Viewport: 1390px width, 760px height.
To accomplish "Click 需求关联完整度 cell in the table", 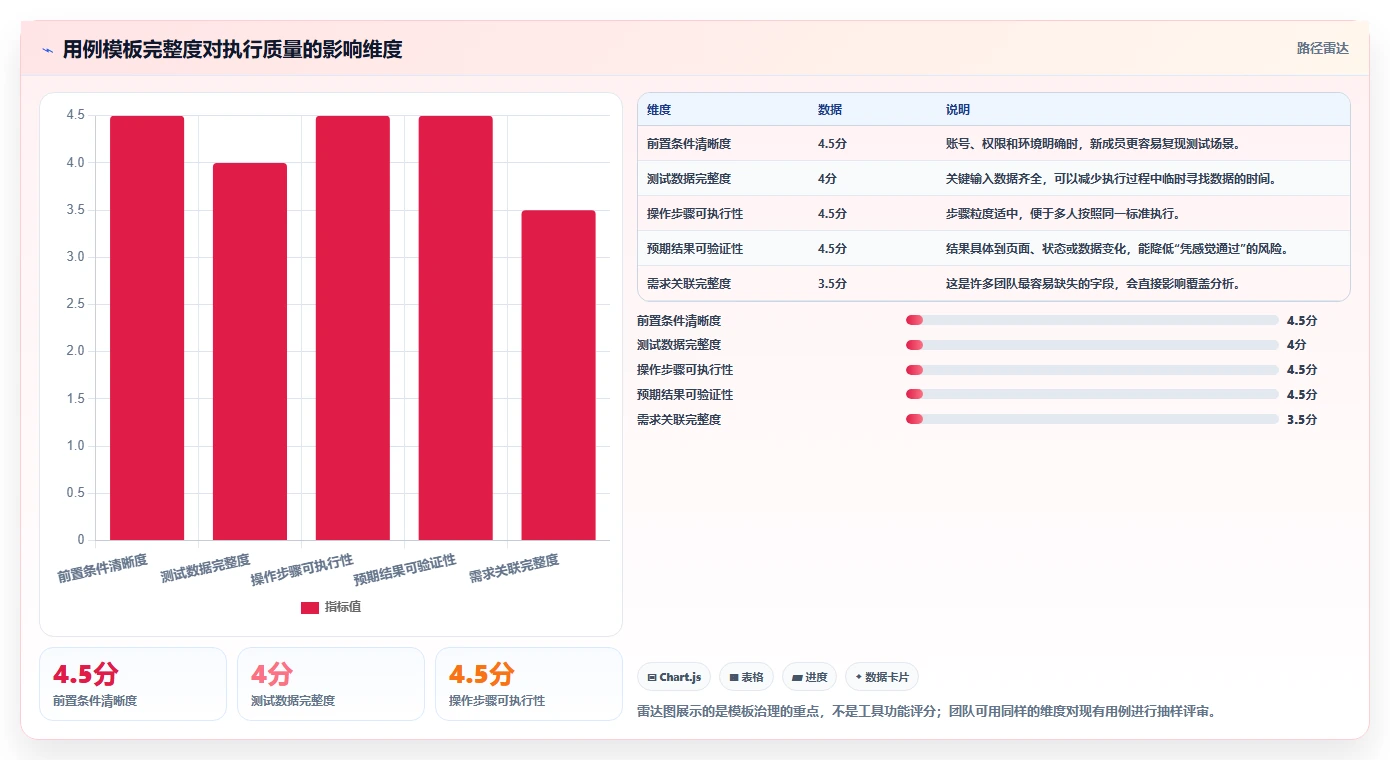I will tap(689, 283).
